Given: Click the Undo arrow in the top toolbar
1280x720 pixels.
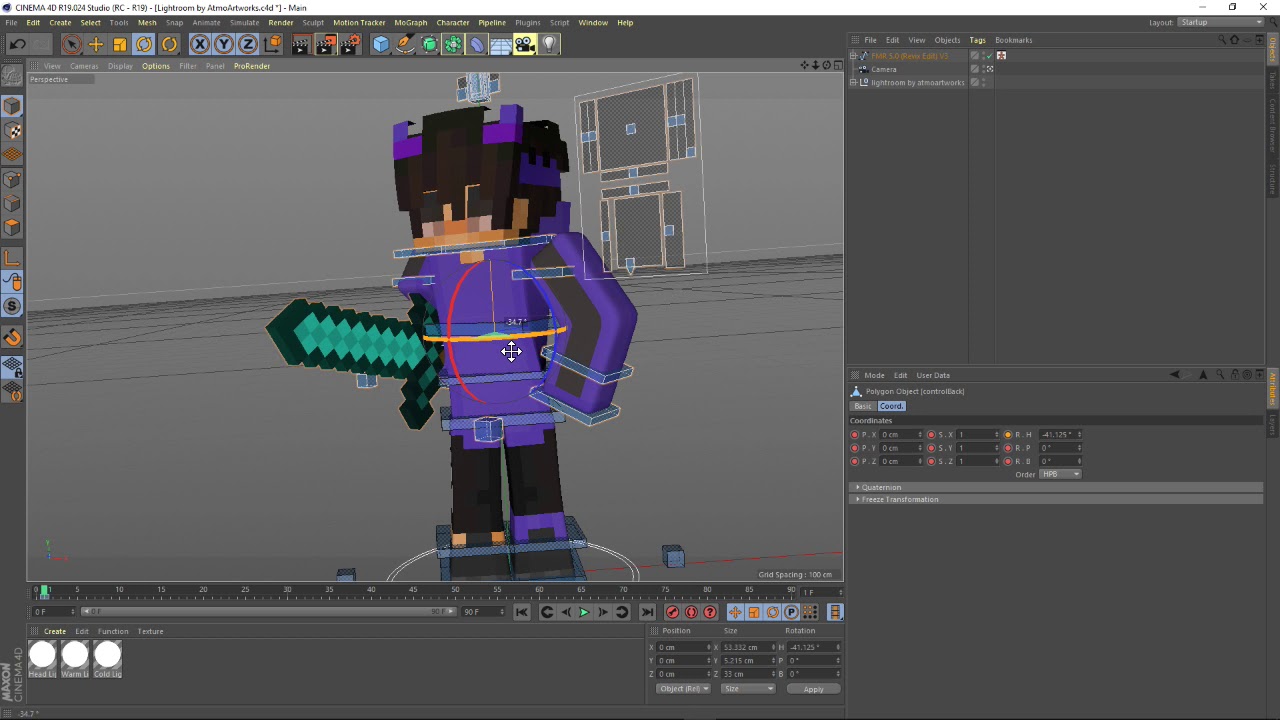Looking at the screenshot, I should (17, 44).
